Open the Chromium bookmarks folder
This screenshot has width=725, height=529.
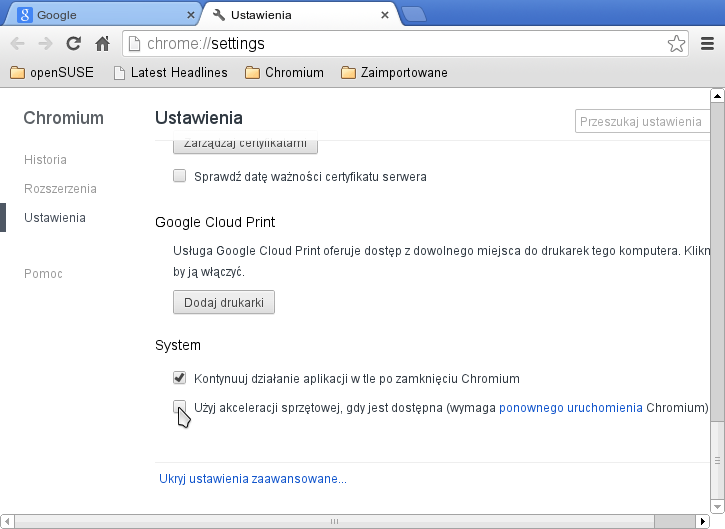(284, 73)
